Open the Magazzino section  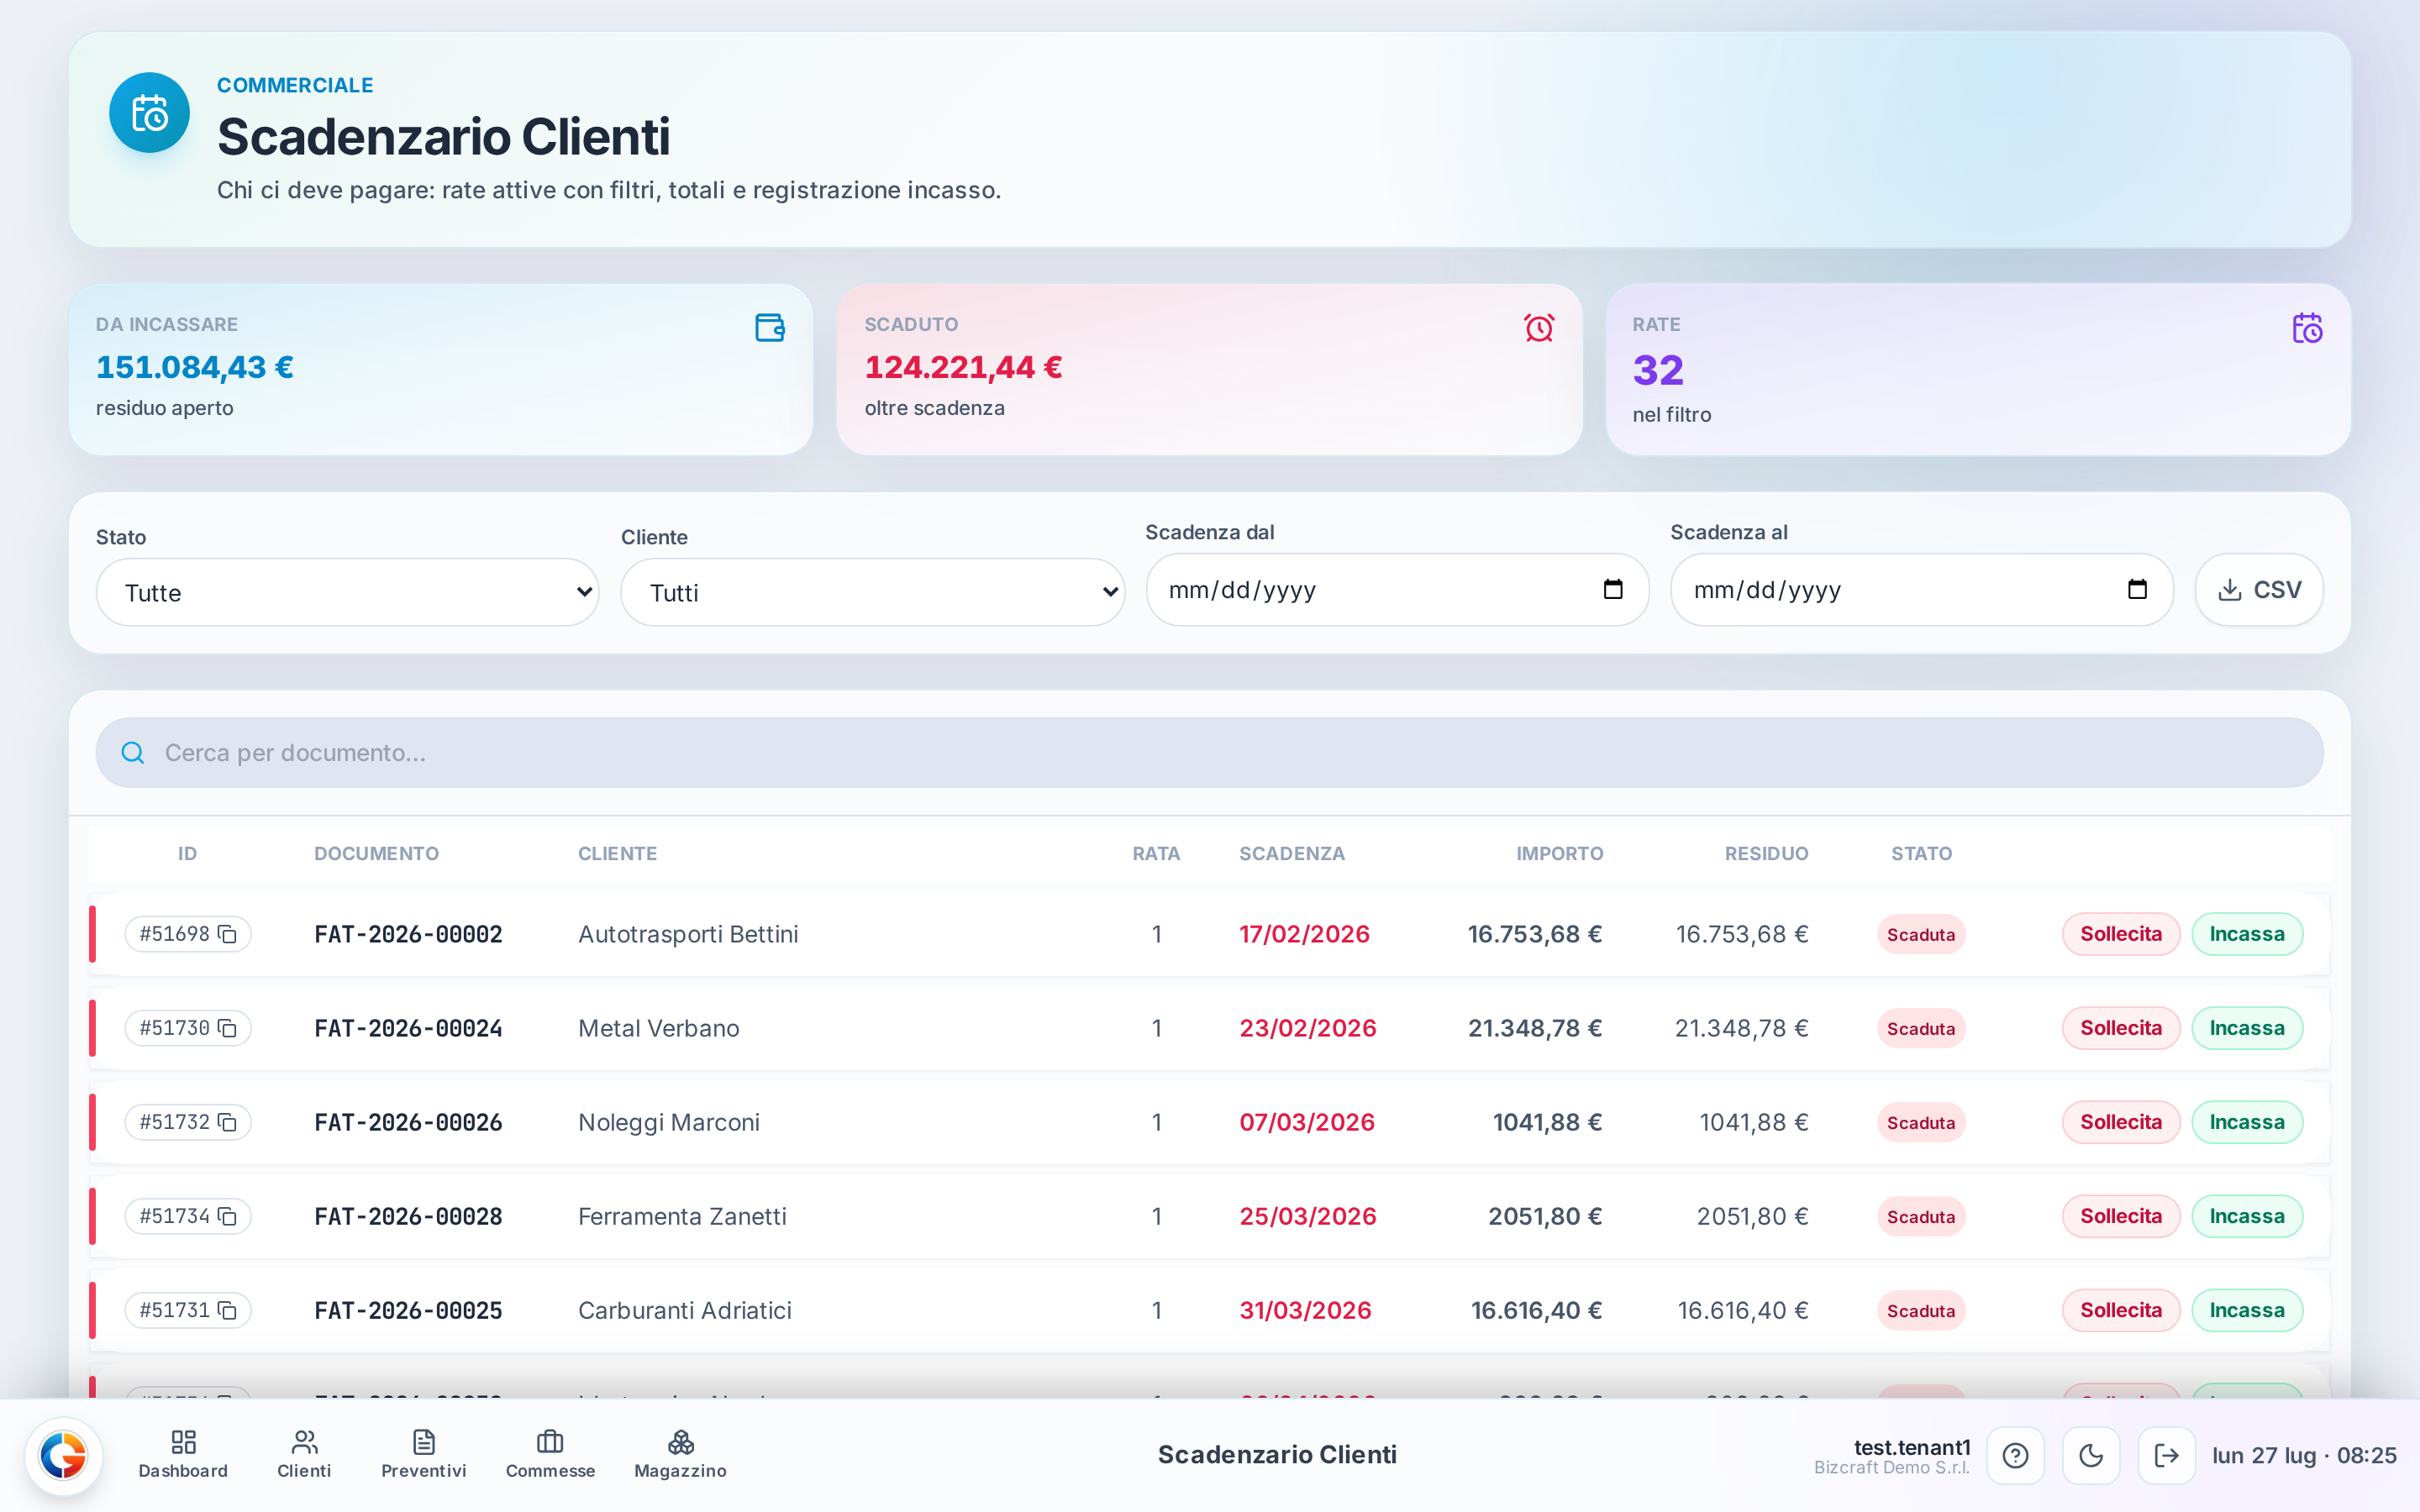680,1455
